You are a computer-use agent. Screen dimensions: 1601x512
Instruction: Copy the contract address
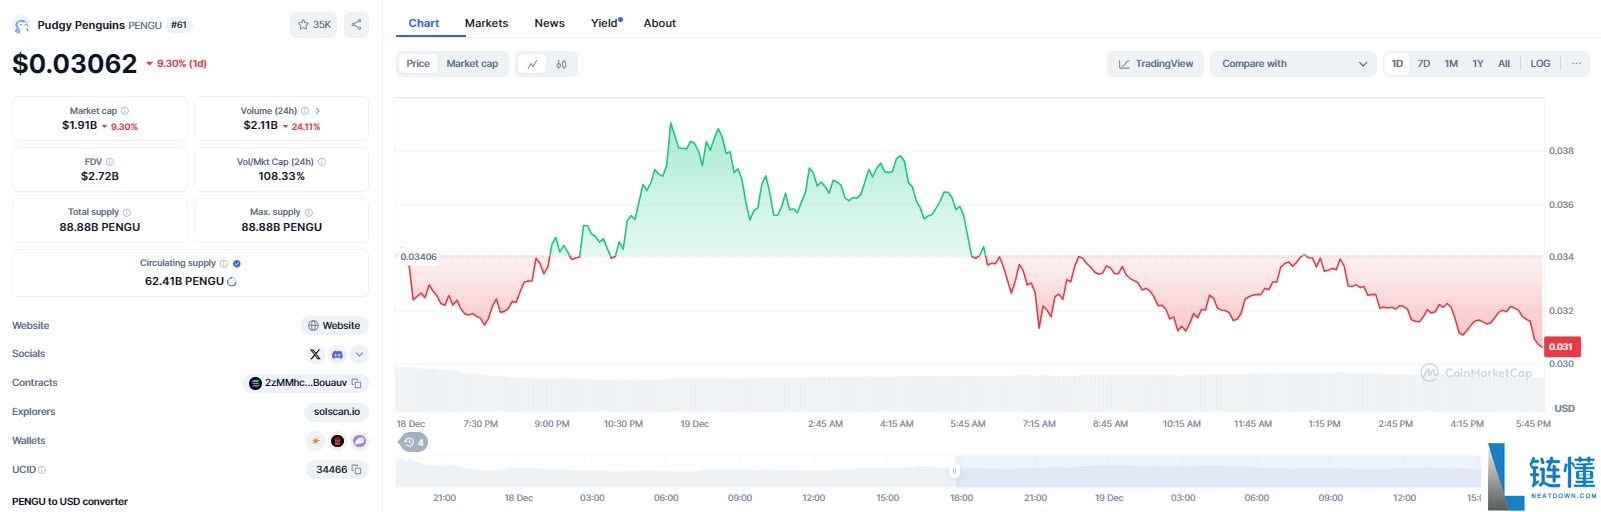click(356, 383)
